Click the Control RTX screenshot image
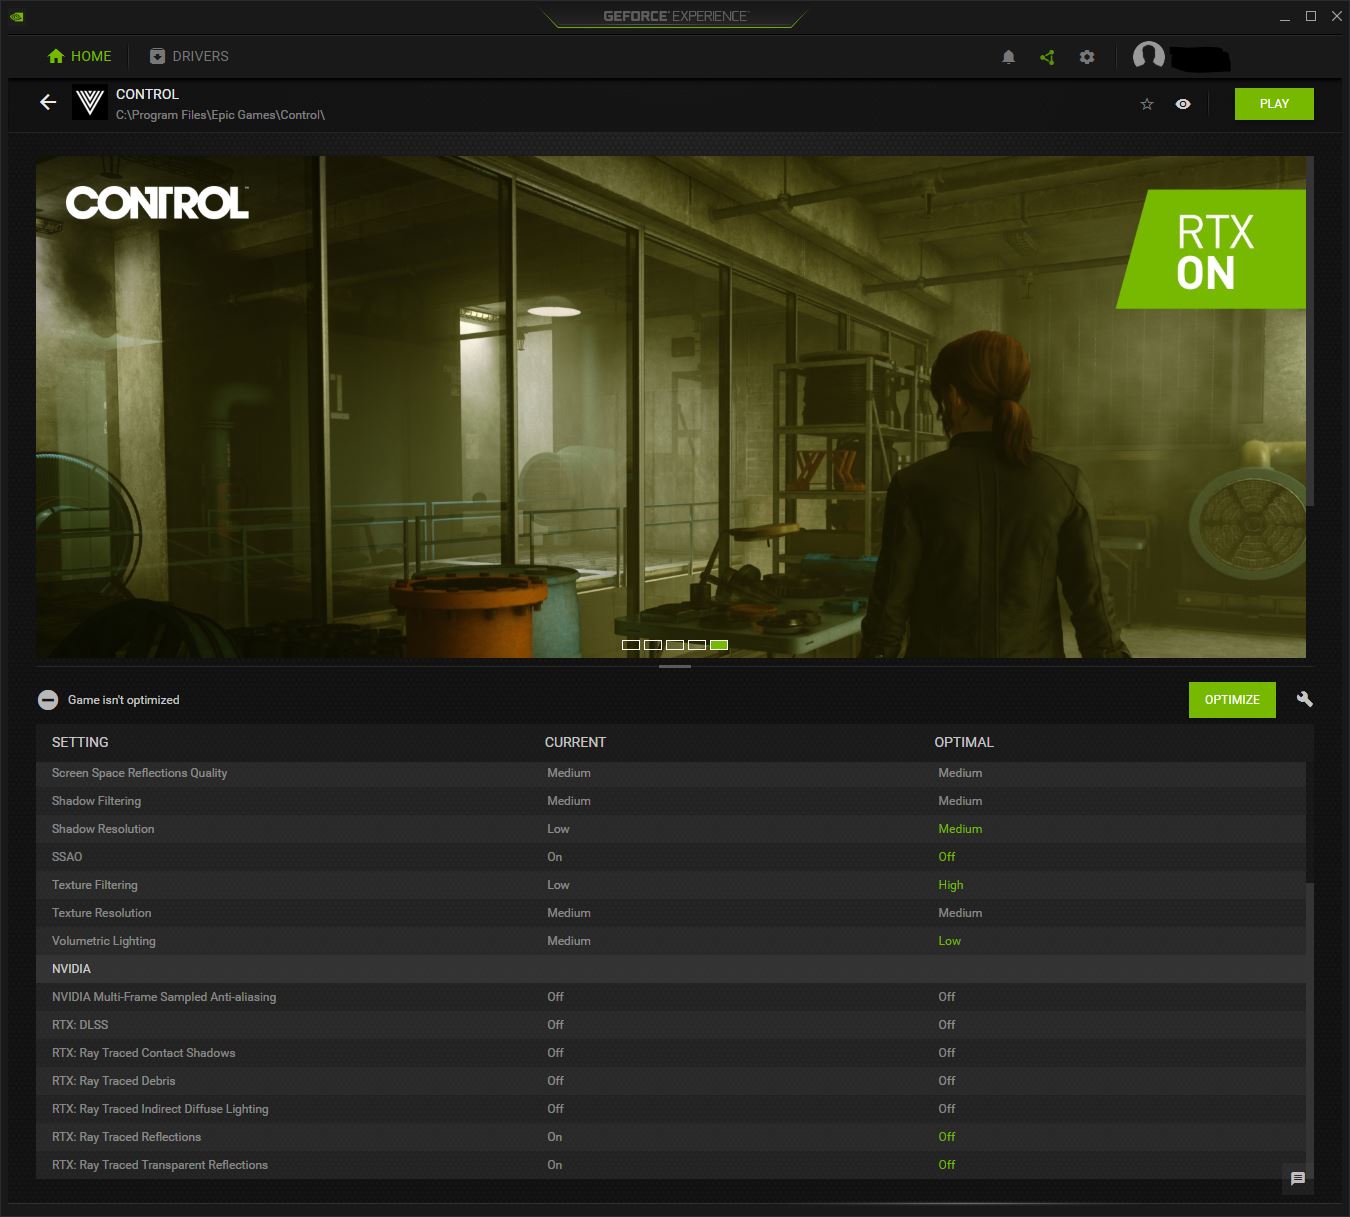Viewport: 1350px width, 1217px height. [671, 407]
